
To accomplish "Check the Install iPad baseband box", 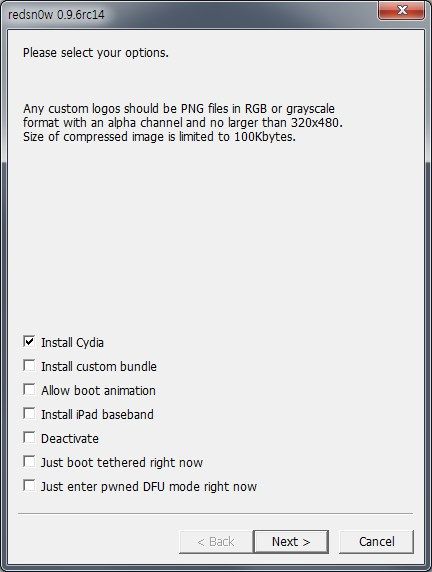I will 29,414.
